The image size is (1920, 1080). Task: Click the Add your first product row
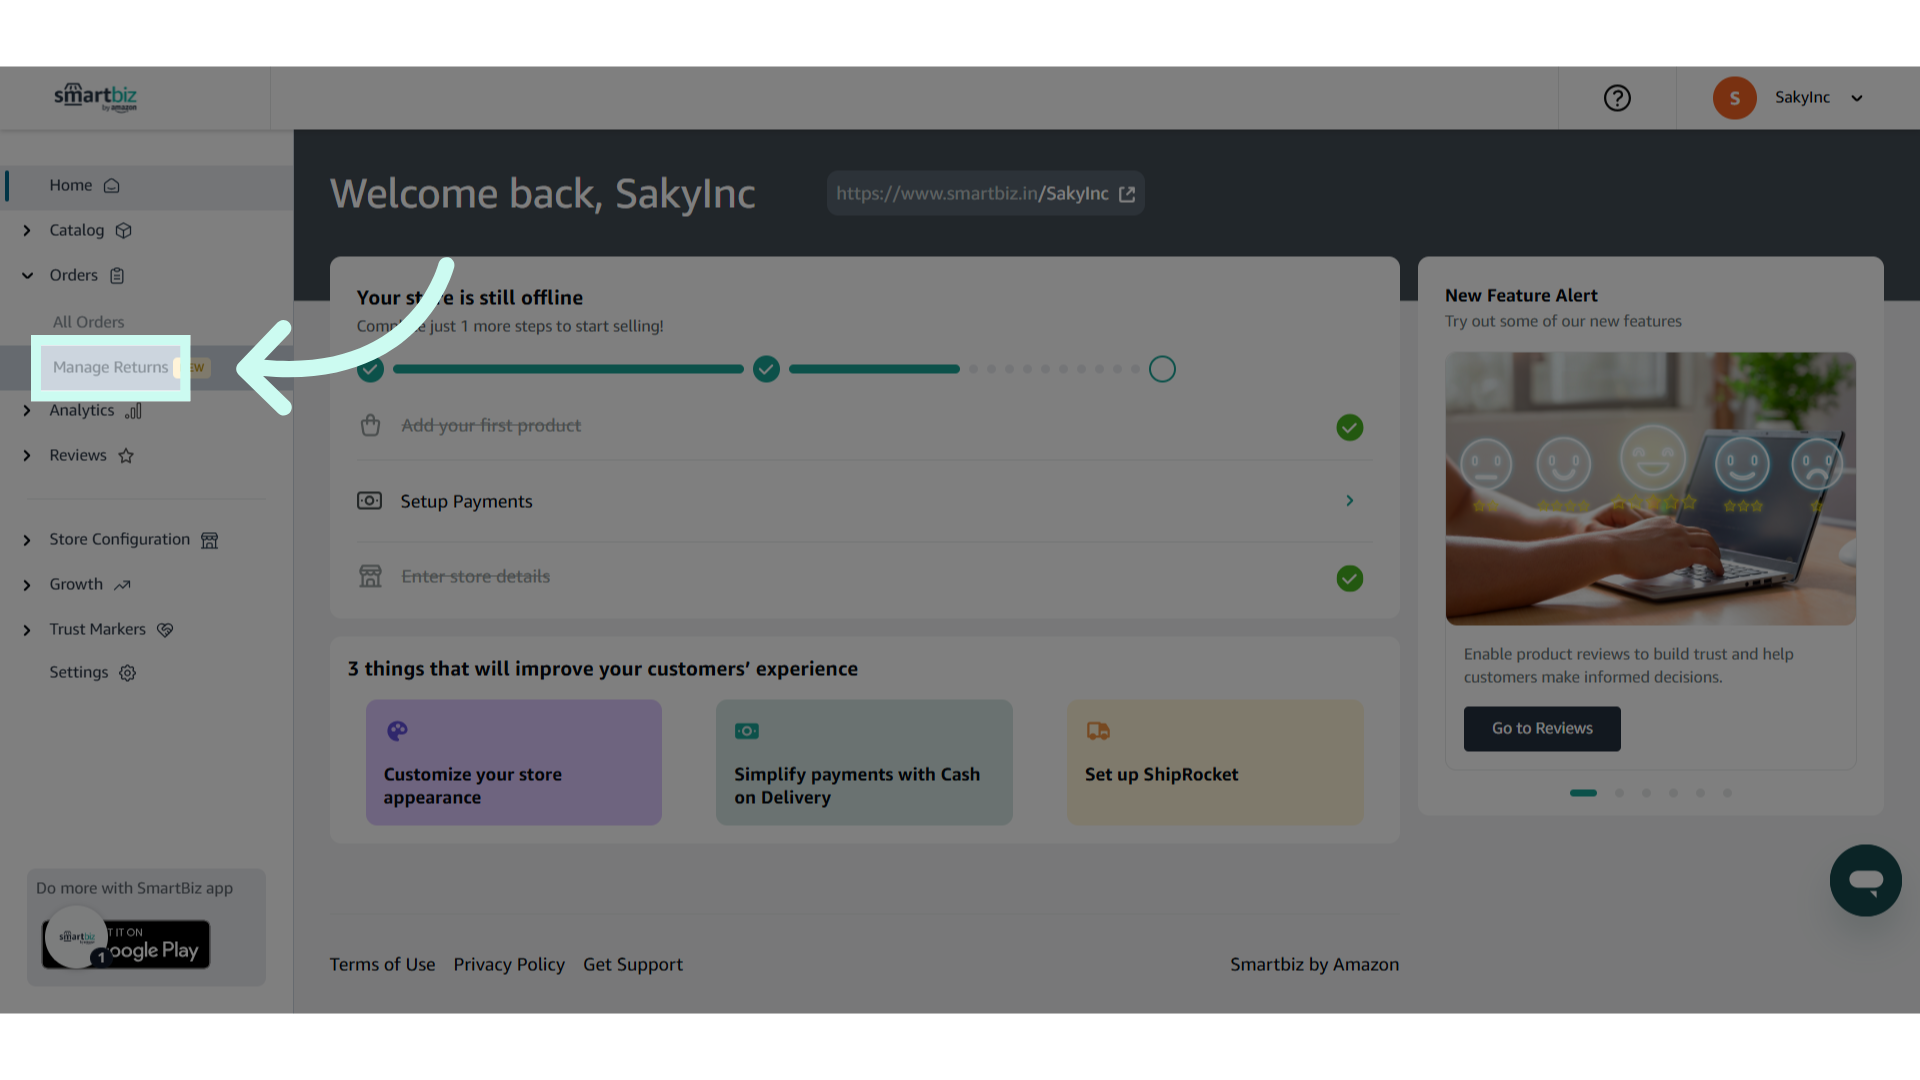(x=864, y=426)
